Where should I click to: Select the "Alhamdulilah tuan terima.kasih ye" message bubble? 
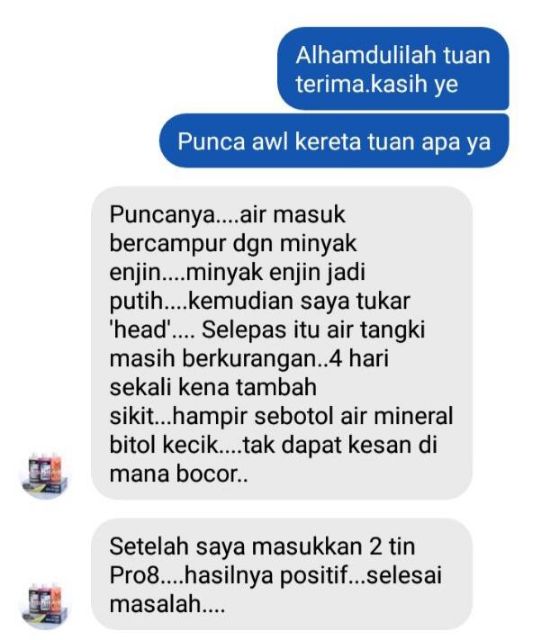click(x=394, y=69)
